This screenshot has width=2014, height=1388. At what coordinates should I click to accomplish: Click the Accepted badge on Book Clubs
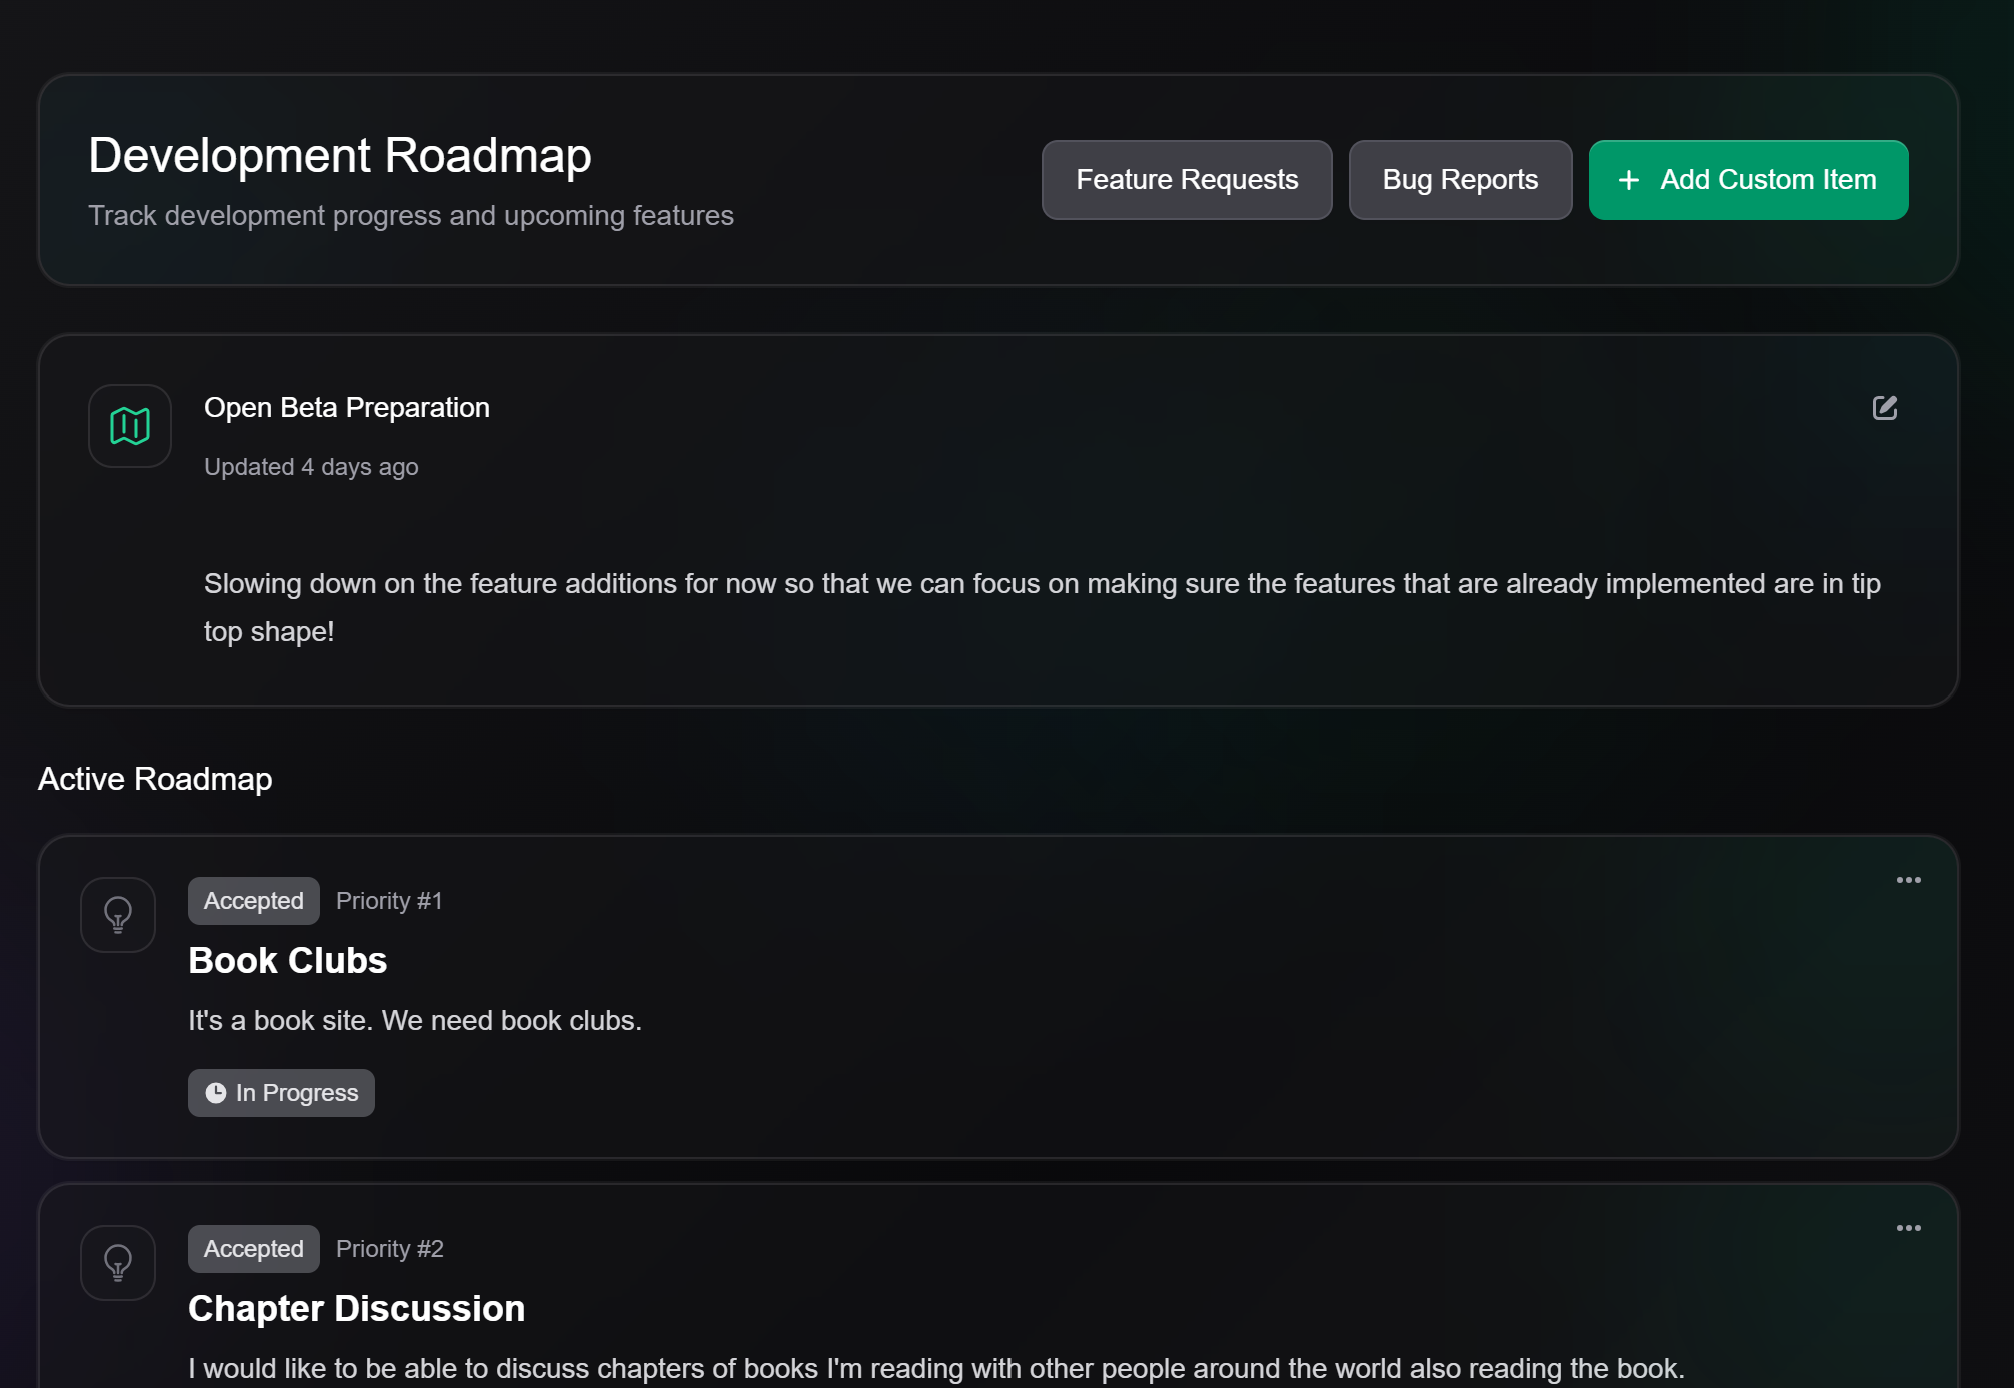253,901
